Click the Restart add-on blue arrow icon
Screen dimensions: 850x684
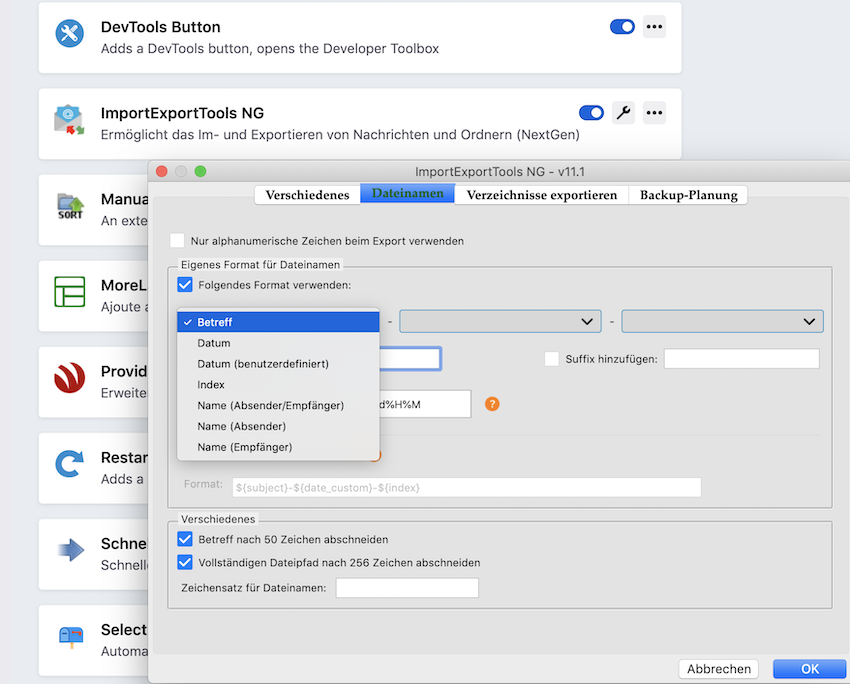point(70,465)
